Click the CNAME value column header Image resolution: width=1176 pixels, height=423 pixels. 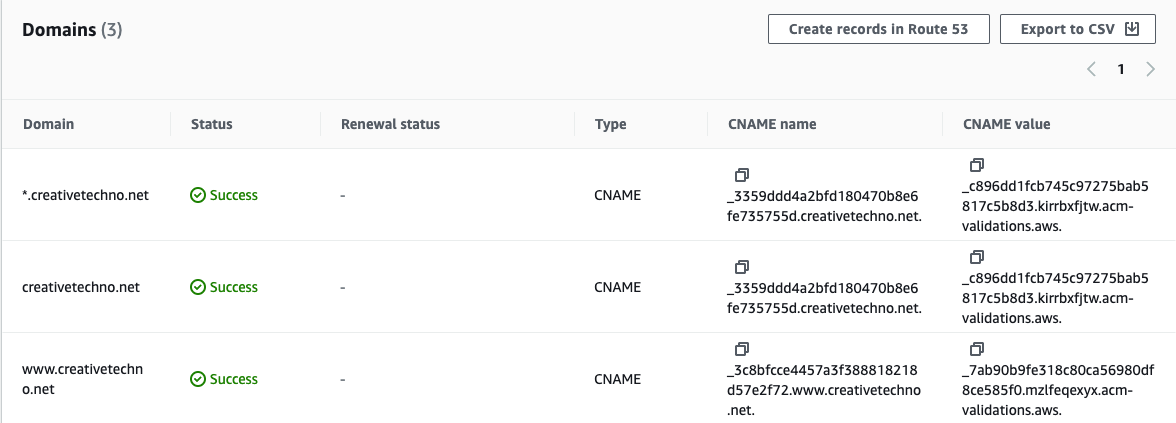tap(1006, 124)
